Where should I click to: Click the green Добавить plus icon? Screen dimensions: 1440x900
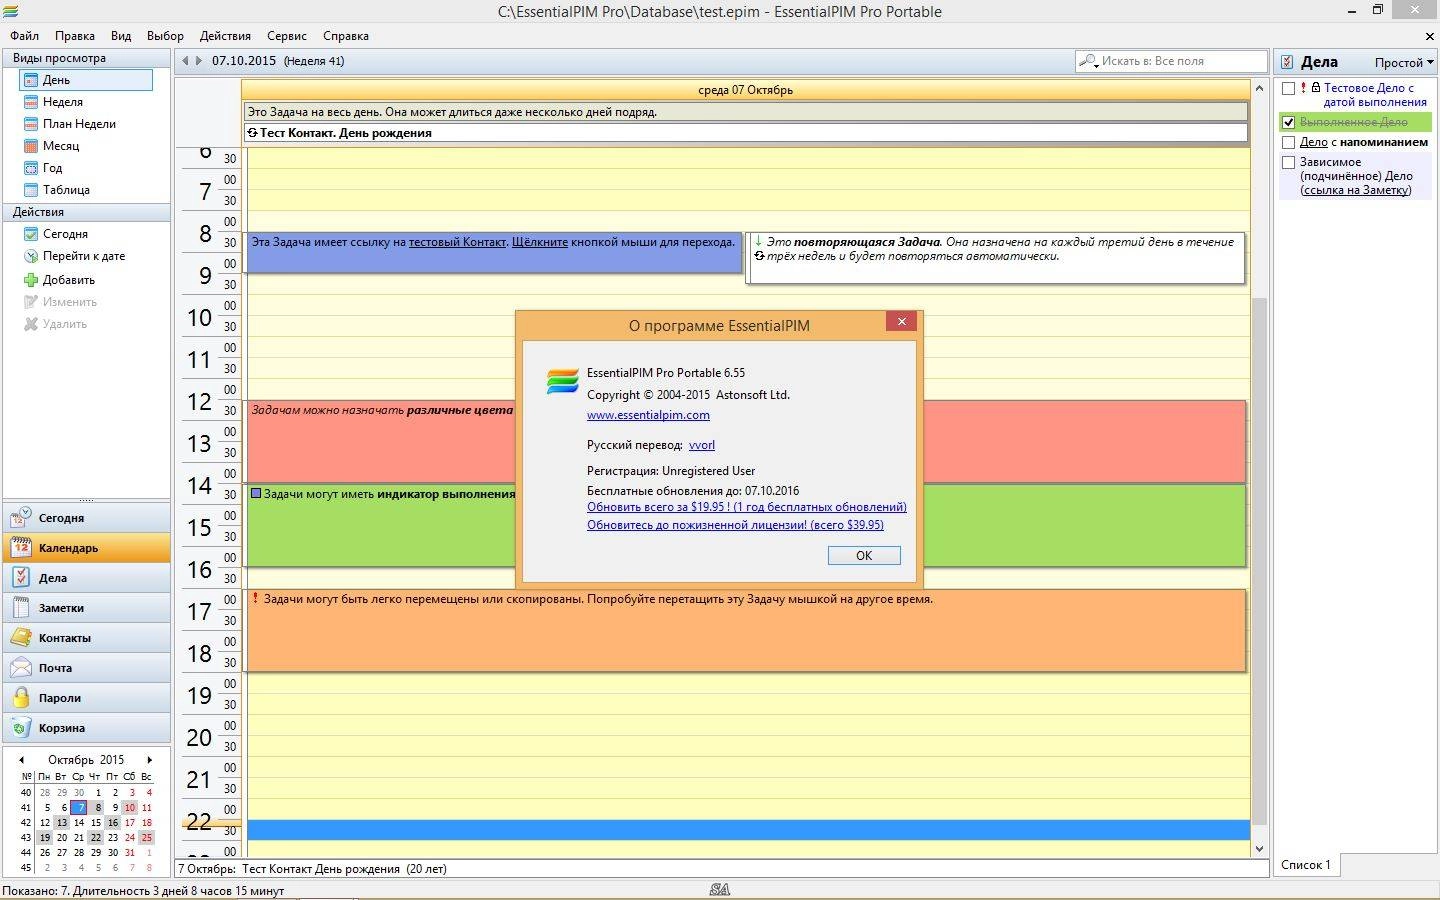click(31, 280)
